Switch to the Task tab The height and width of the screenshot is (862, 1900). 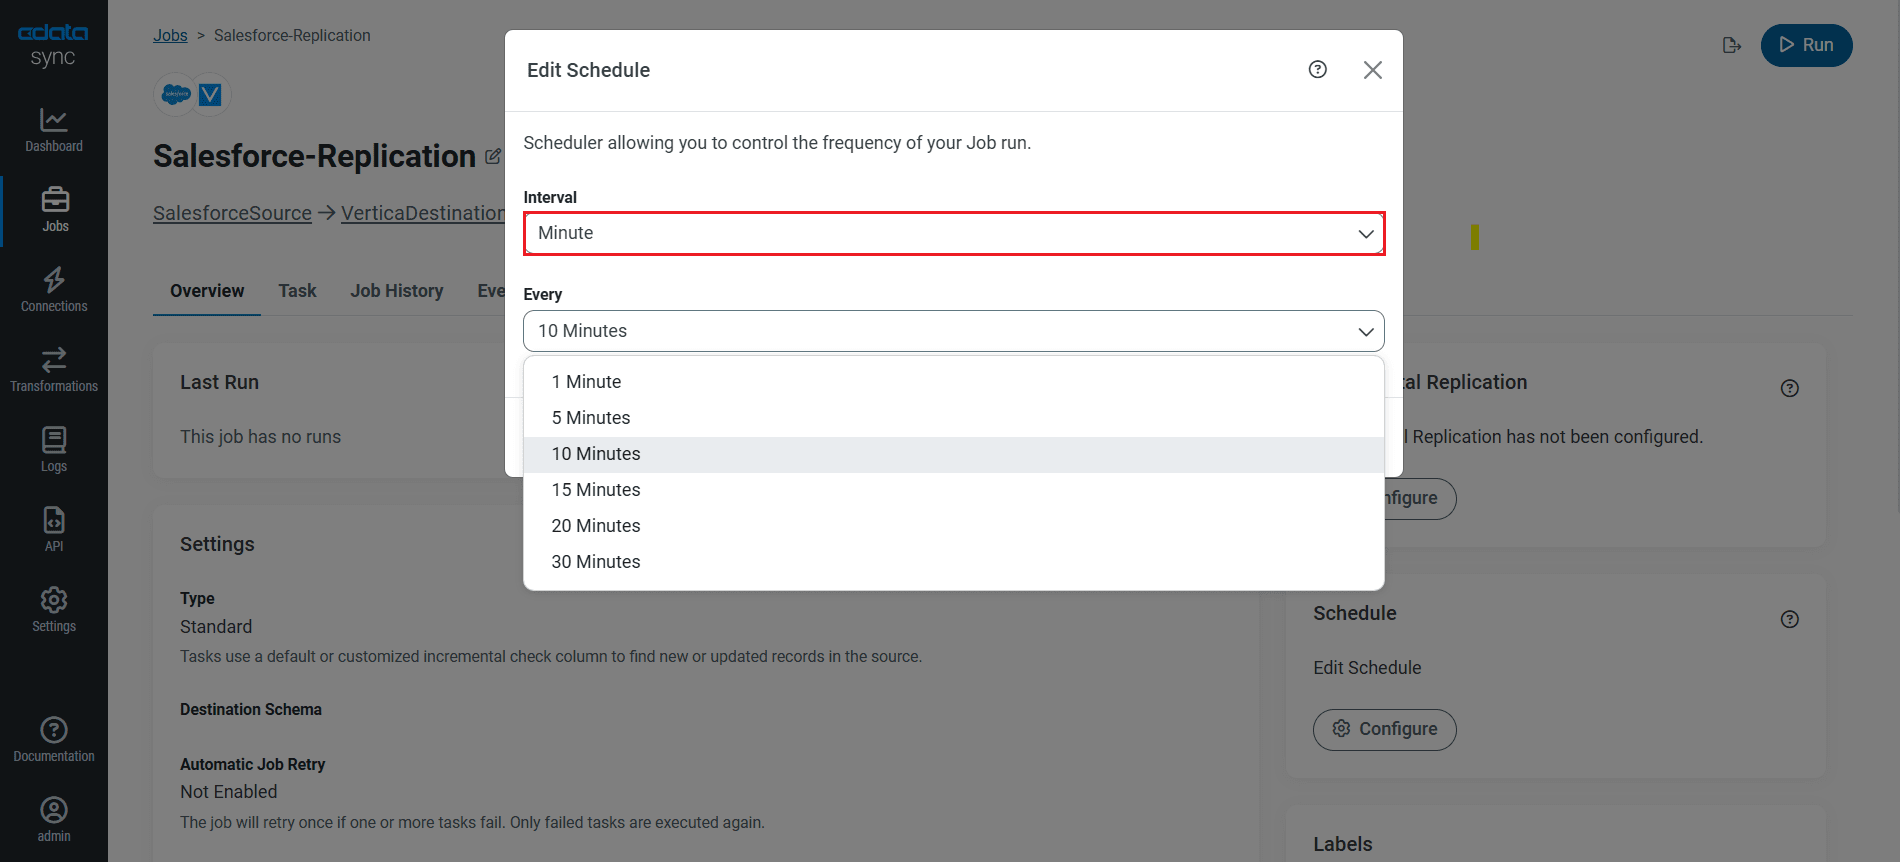tap(297, 291)
